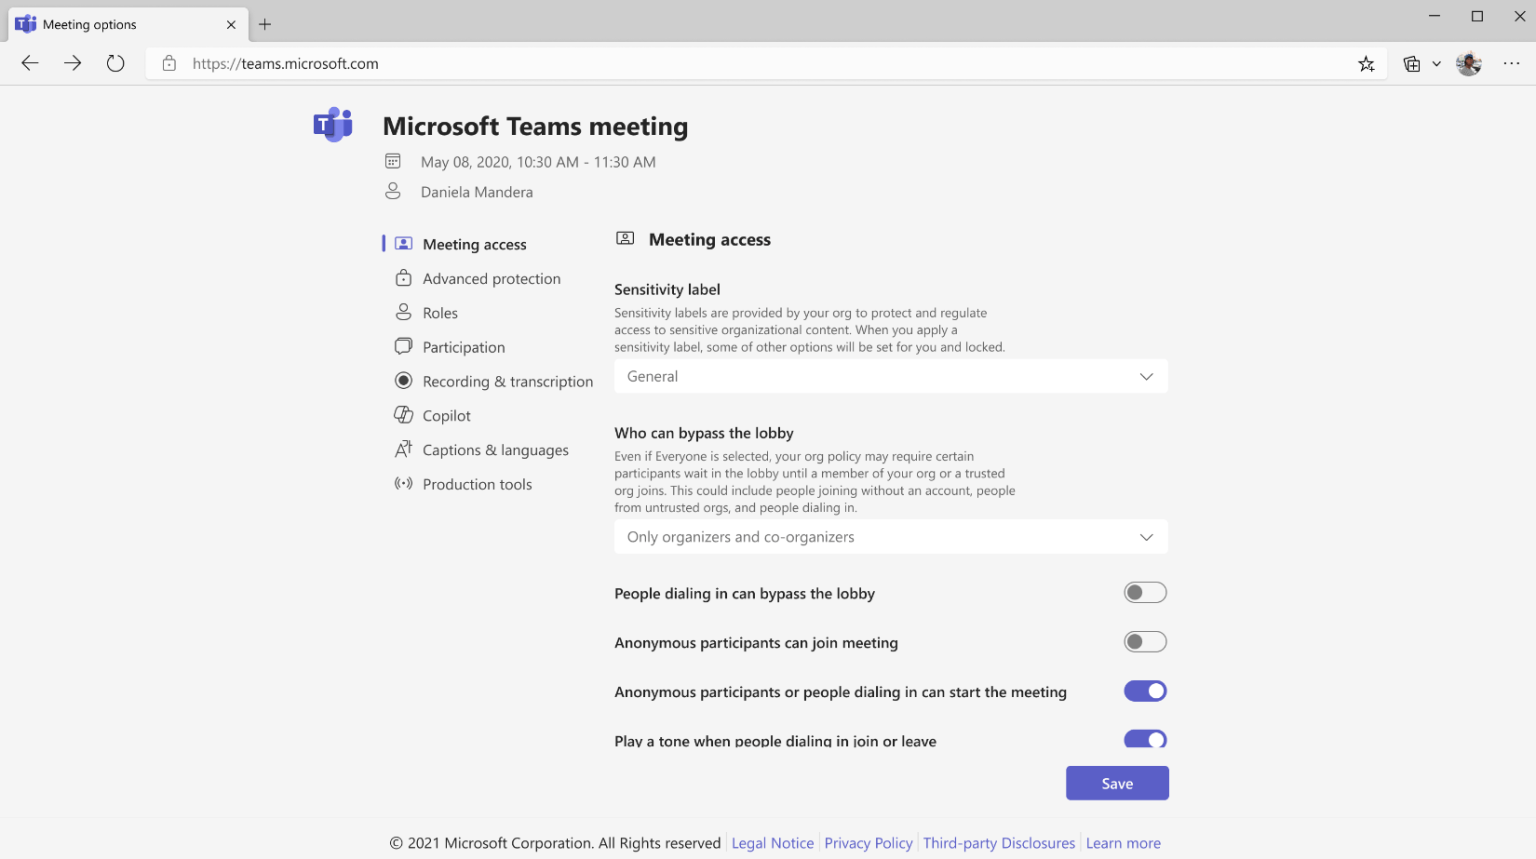Toggle People dialing in can bypass the lobby
The height and width of the screenshot is (859, 1536).
click(x=1144, y=592)
